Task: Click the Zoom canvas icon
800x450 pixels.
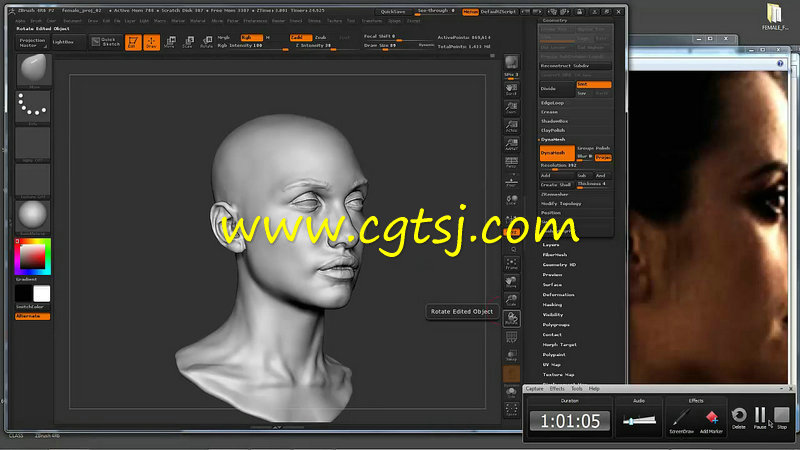Action: point(511,108)
